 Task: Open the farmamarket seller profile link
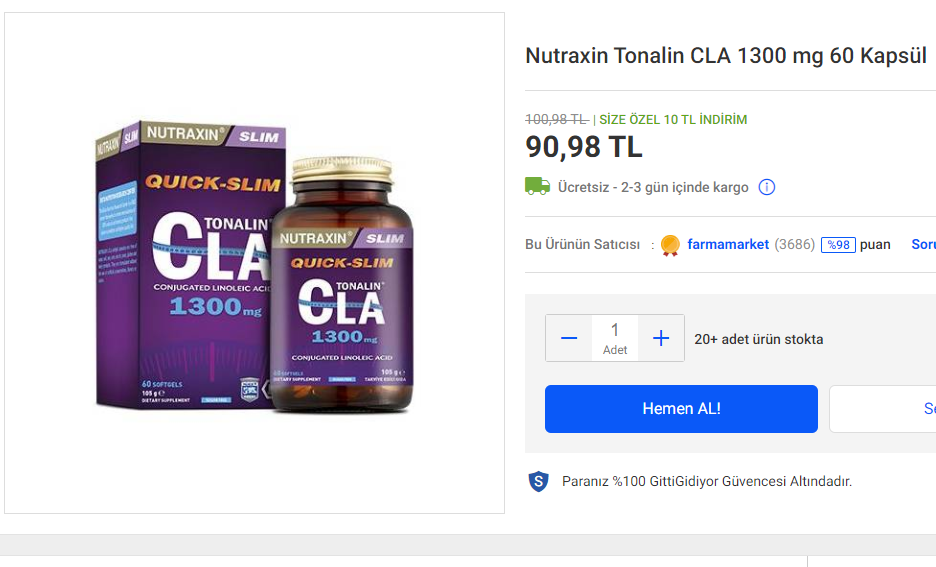(728, 245)
